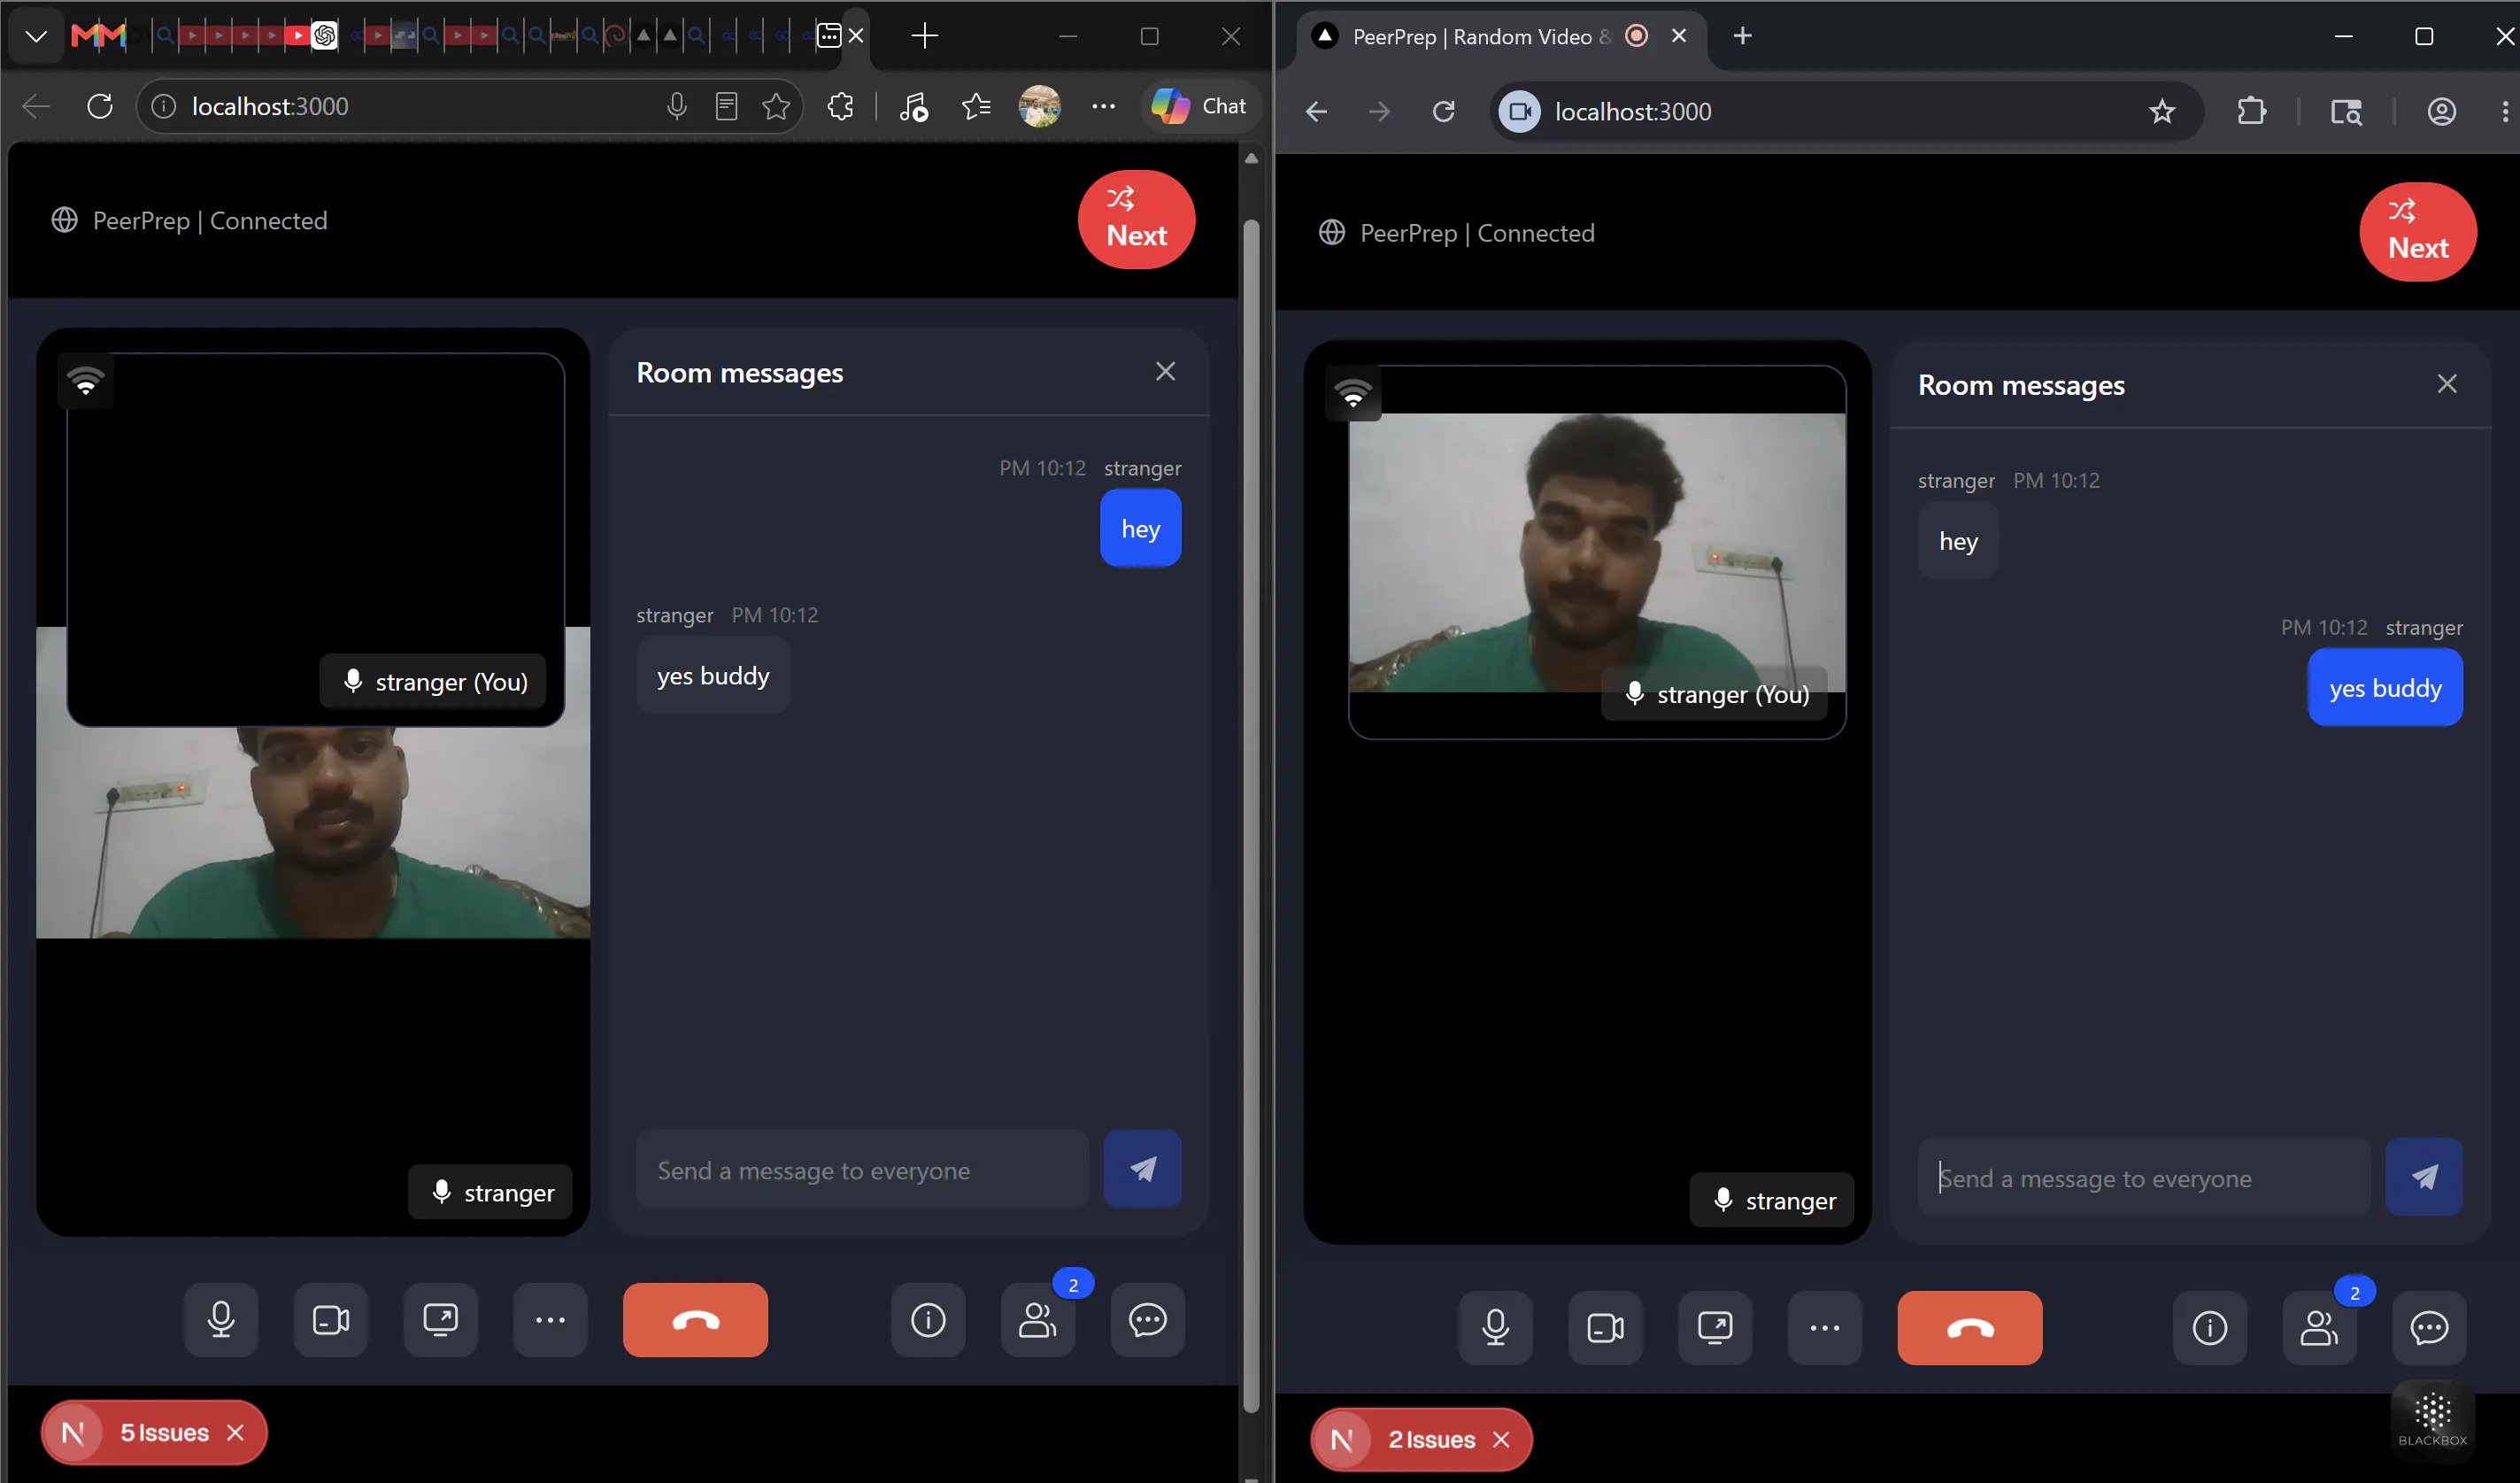Close Room messages panel in right window
Viewport: 2520px width, 1483px height.
click(2447, 384)
